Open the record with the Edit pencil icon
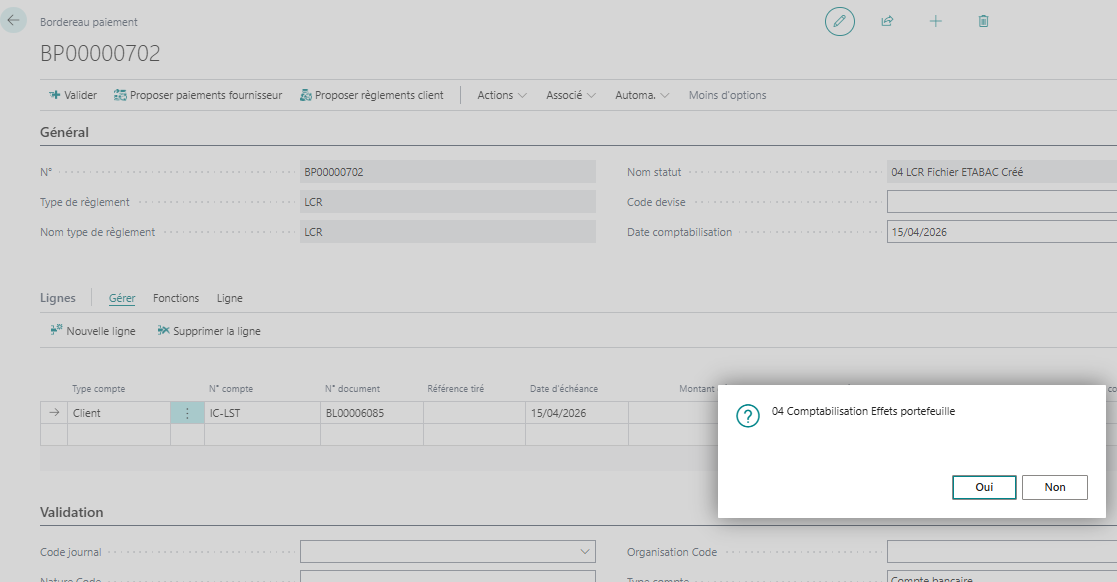1117x582 pixels. [x=839, y=21]
